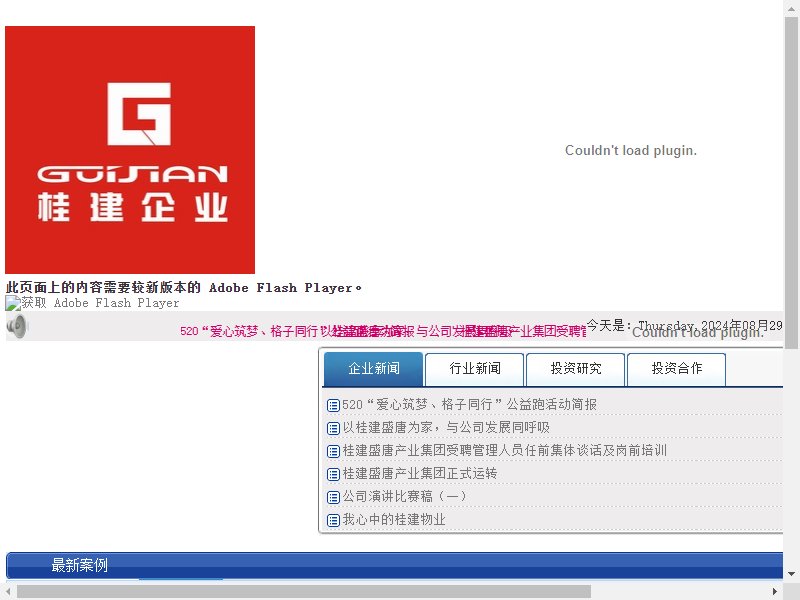Open the 投资研究 tab

click(x=576, y=369)
